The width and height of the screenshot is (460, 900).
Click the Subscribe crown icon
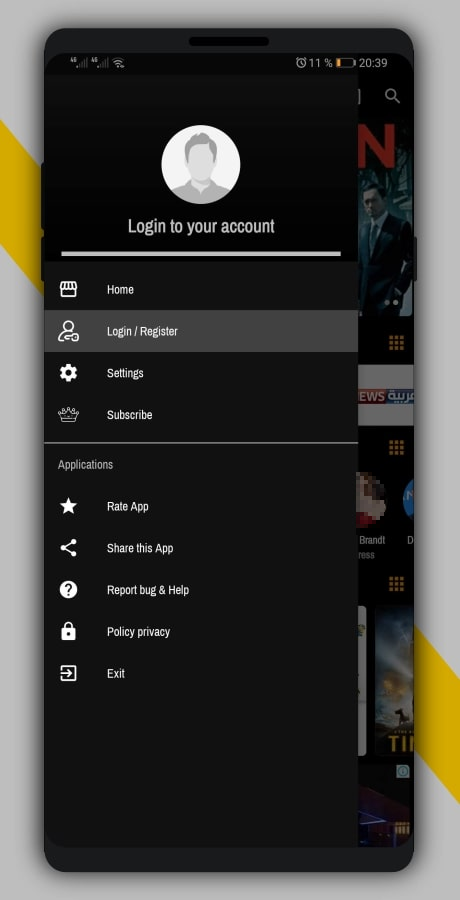[68, 414]
